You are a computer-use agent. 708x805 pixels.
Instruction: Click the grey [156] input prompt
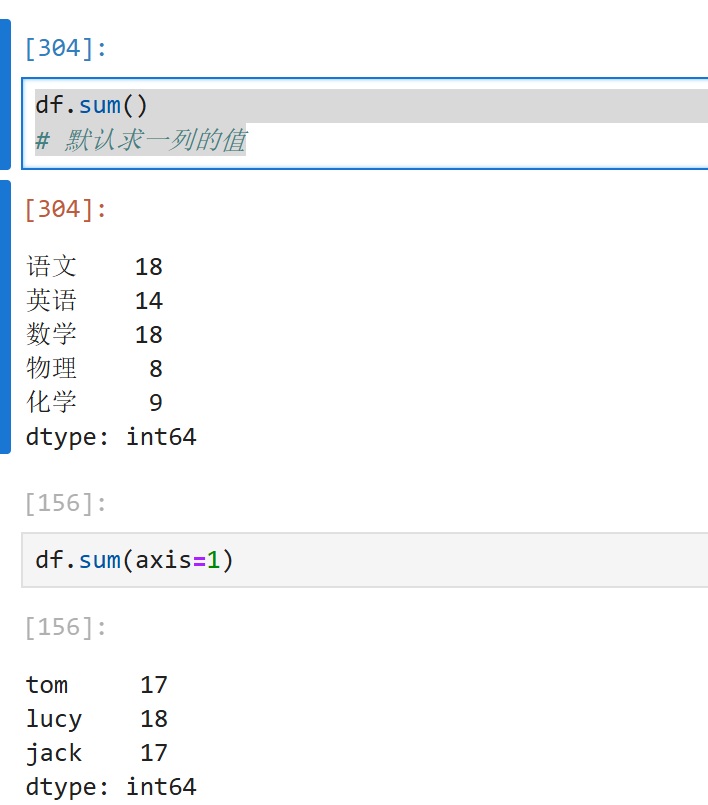click(x=65, y=503)
